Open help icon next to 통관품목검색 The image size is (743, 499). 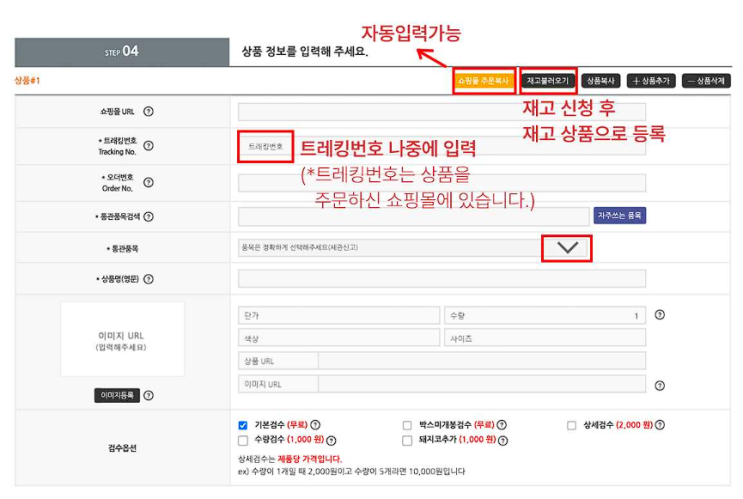[148, 217]
